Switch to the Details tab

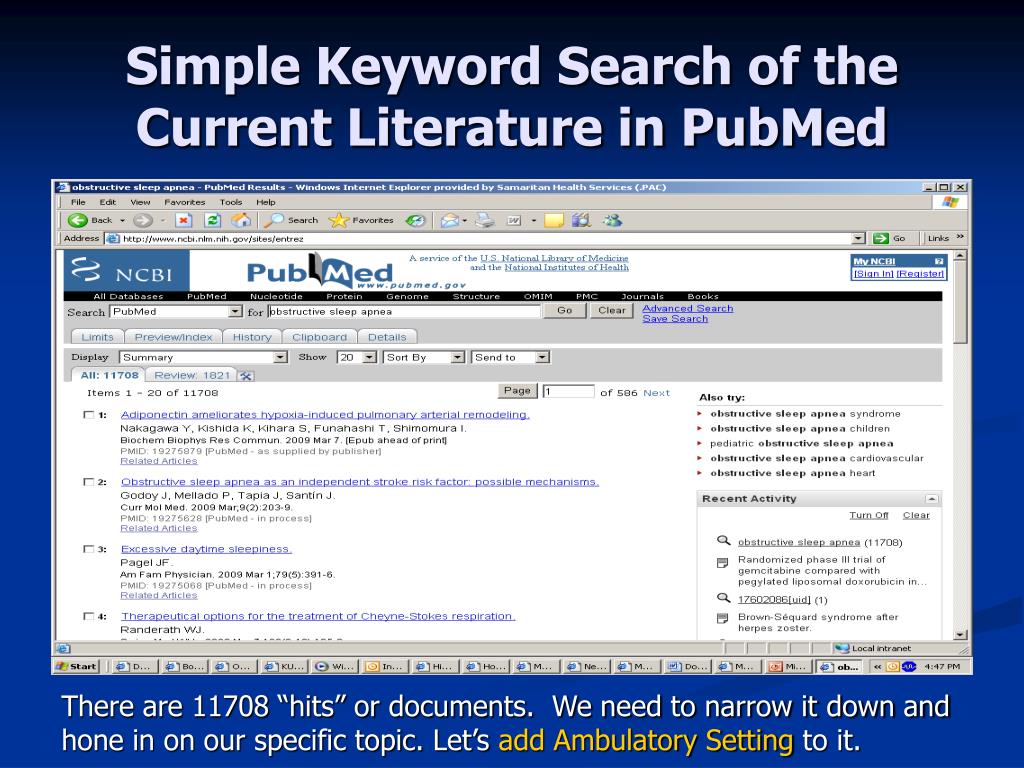(x=387, y=337)
